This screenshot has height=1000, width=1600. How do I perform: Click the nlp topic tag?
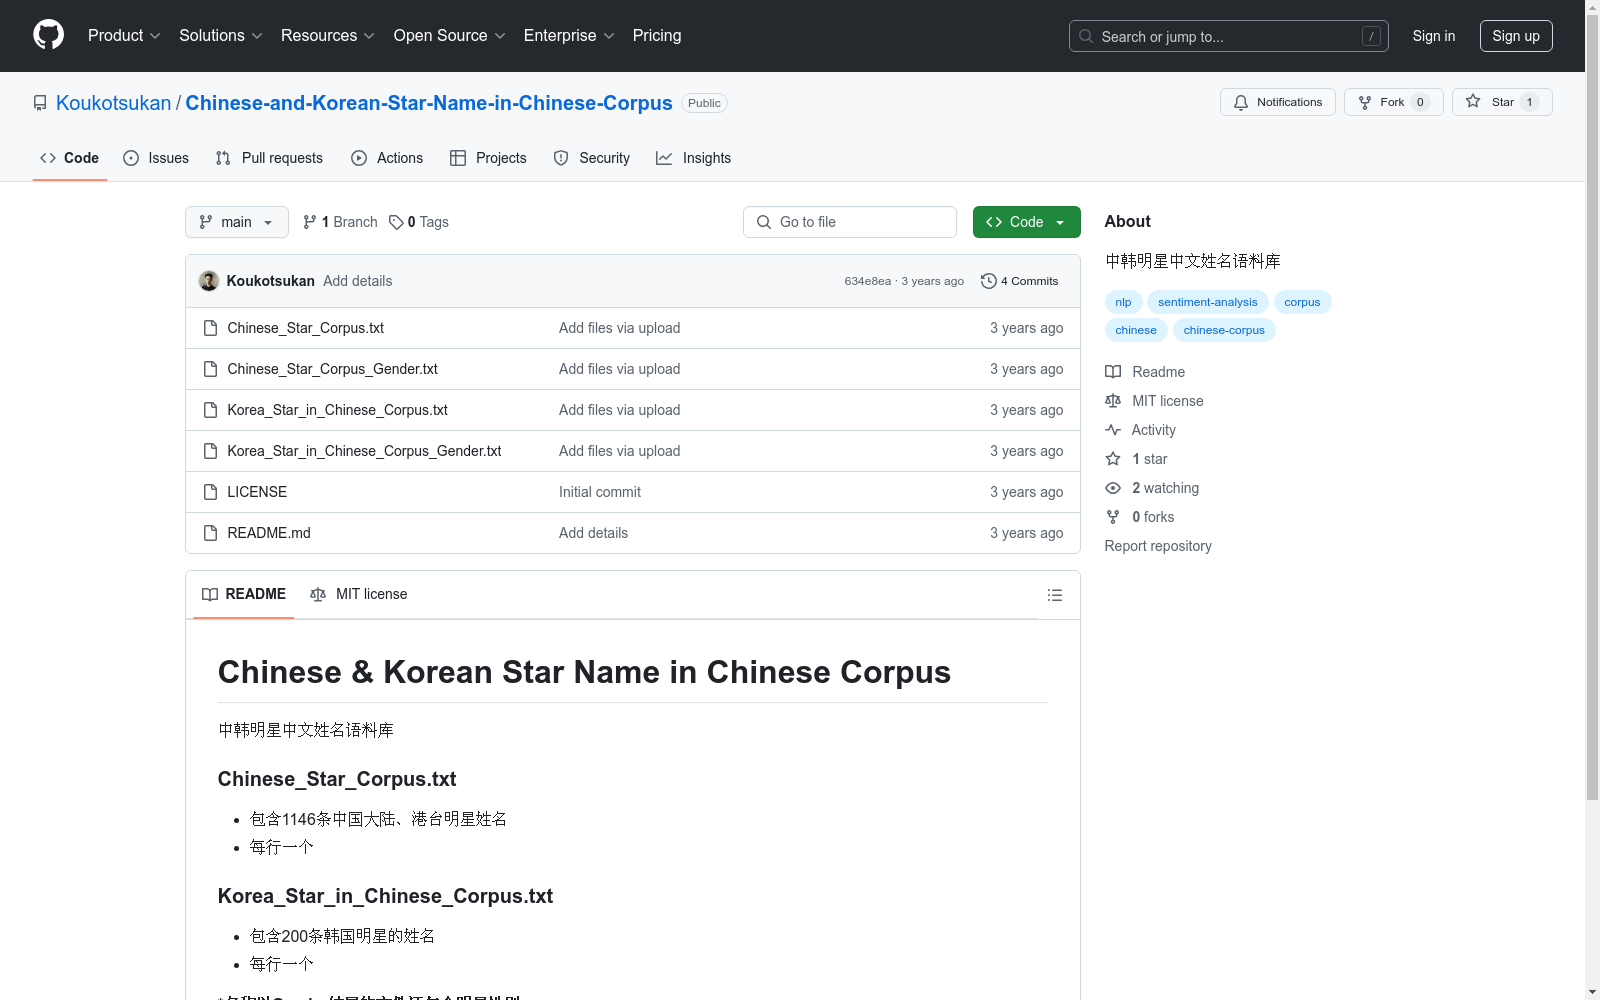pyautogui.click(x=1124, y=302)
